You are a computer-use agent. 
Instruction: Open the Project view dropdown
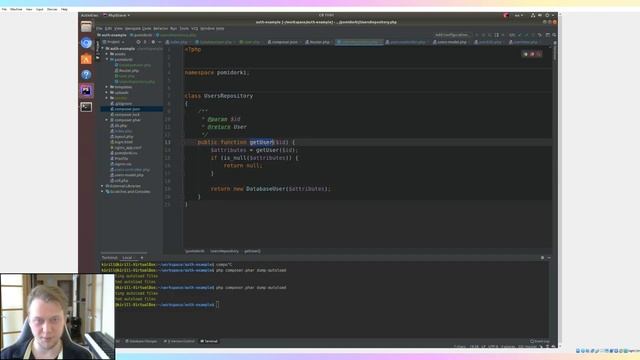[x=113, y=42]
